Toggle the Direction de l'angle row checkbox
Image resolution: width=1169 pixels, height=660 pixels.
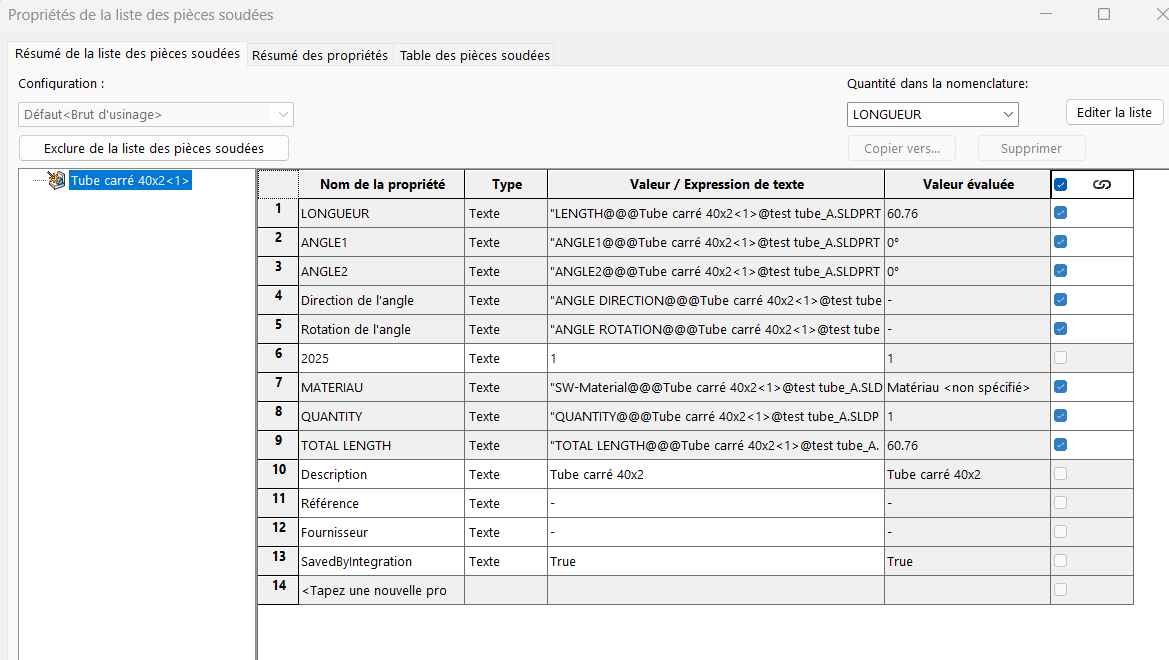point(1060,301)
